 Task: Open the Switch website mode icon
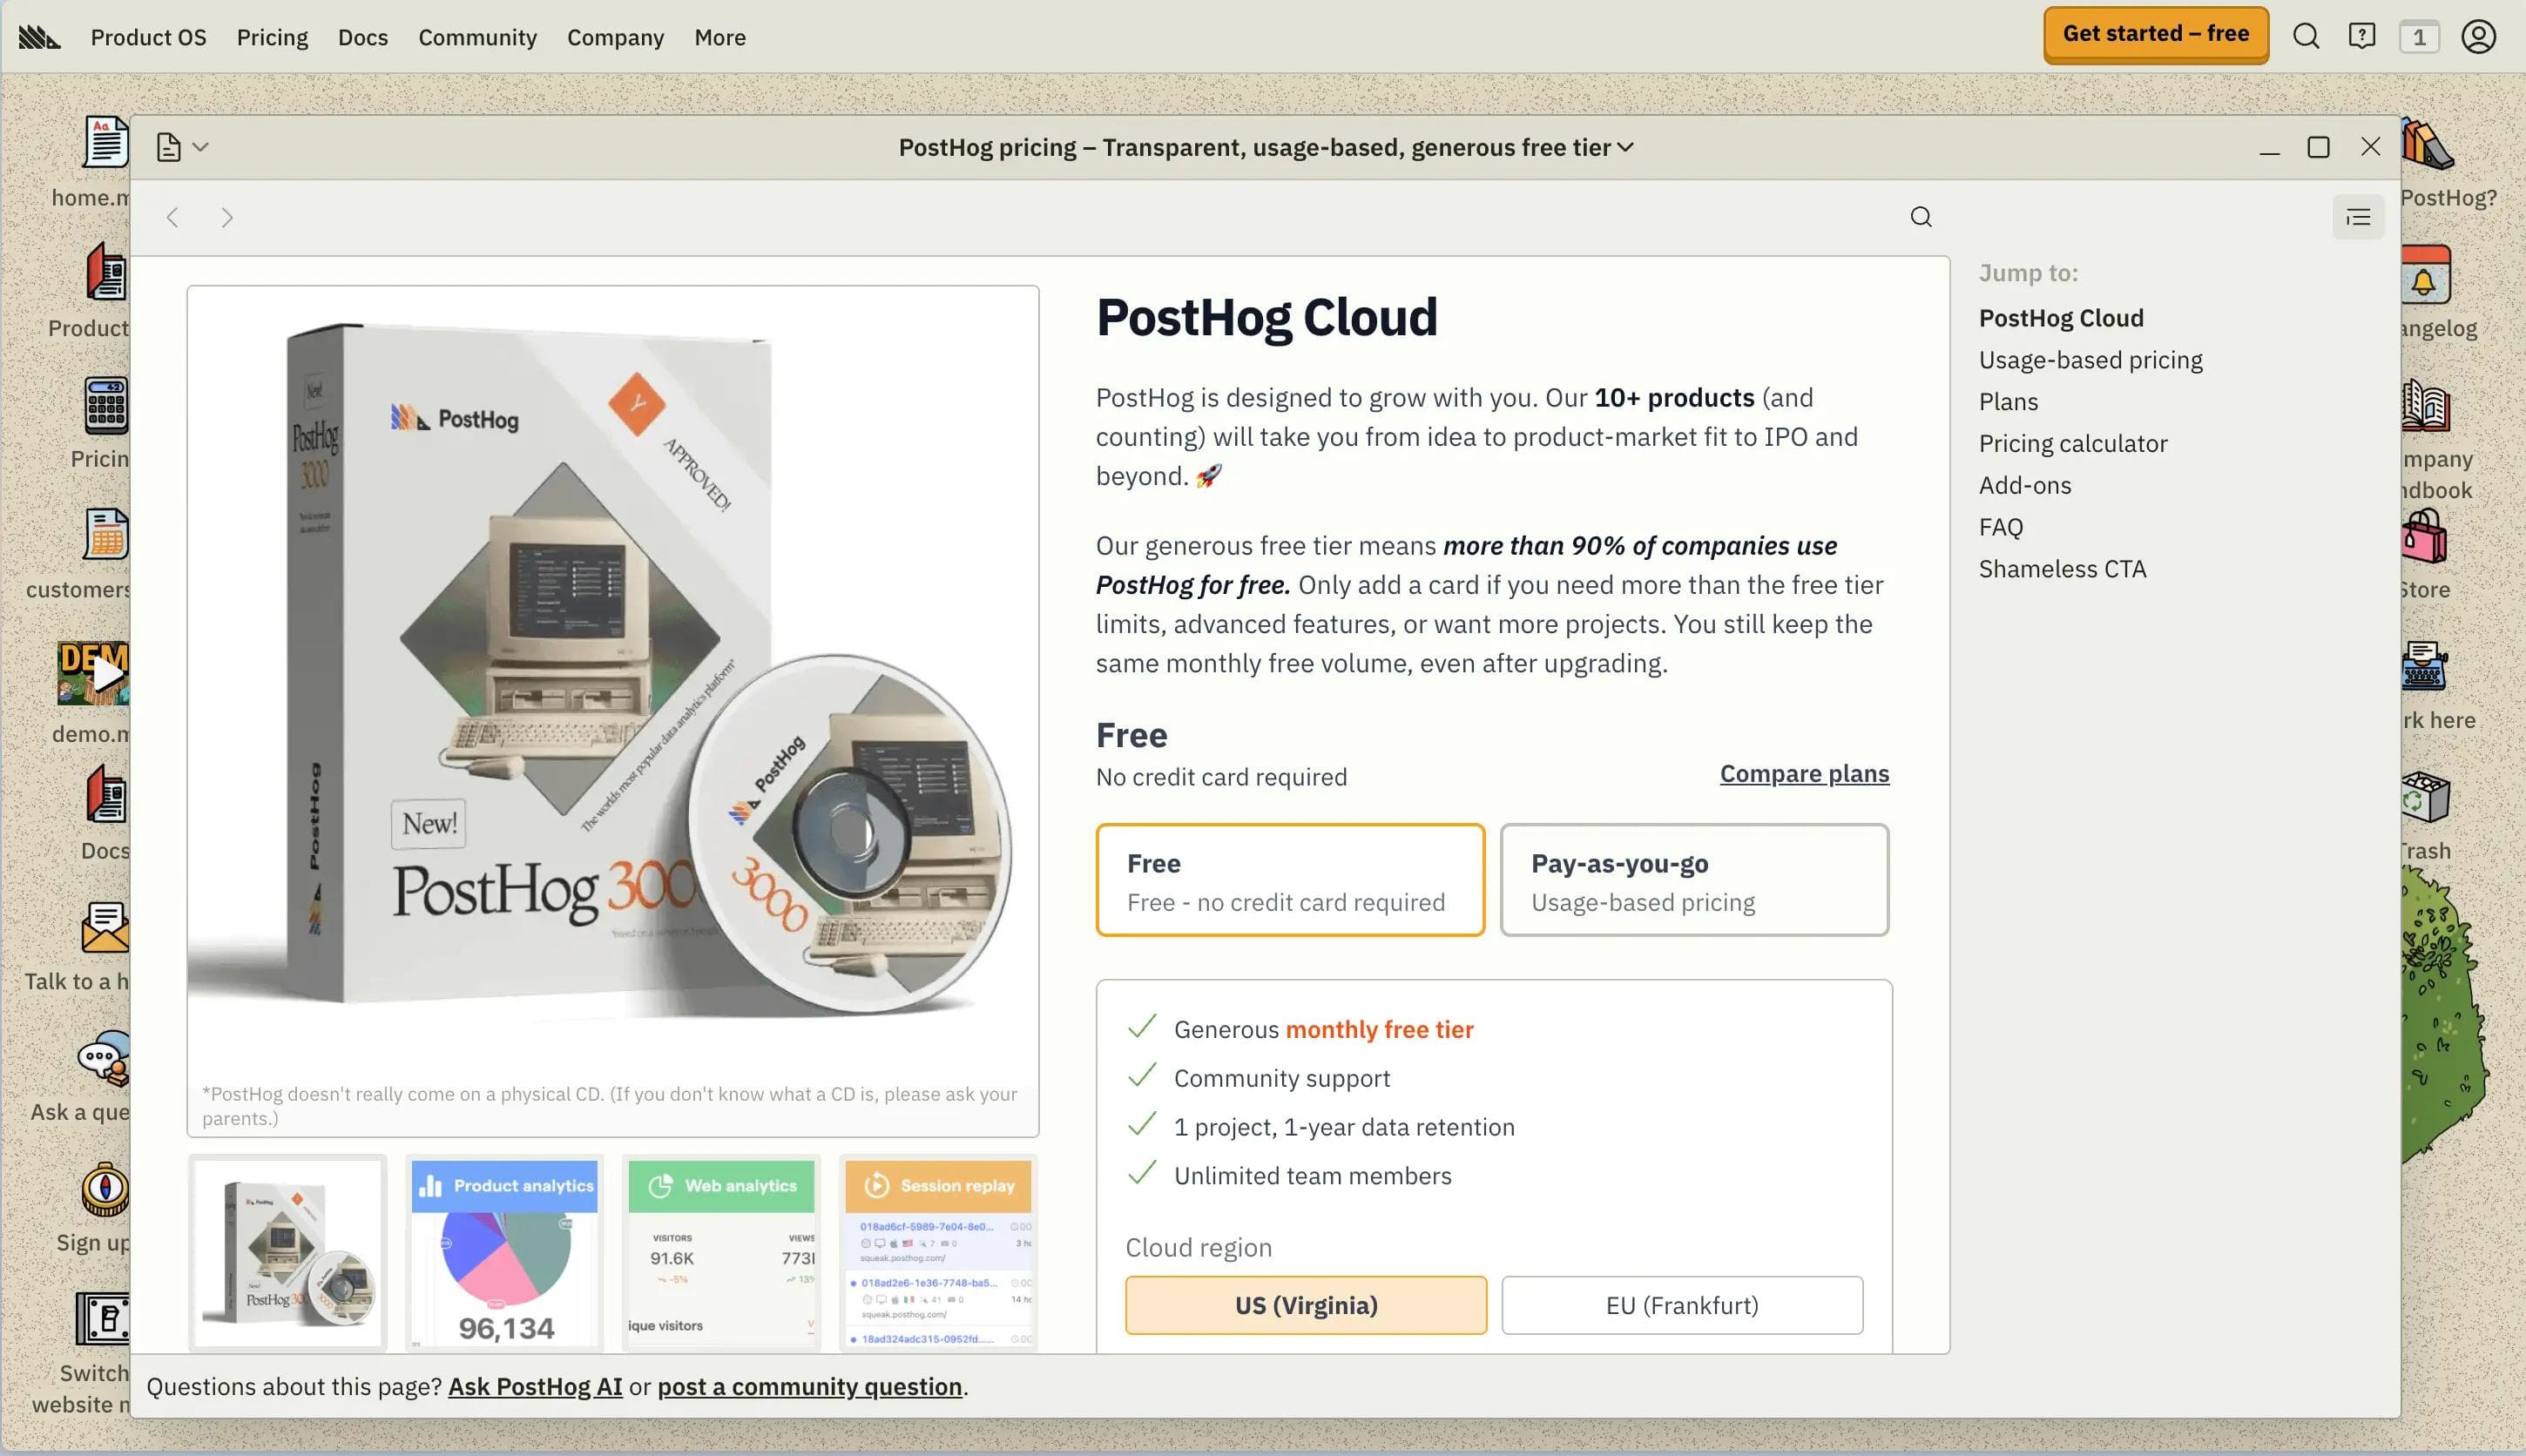point(103,1318)
